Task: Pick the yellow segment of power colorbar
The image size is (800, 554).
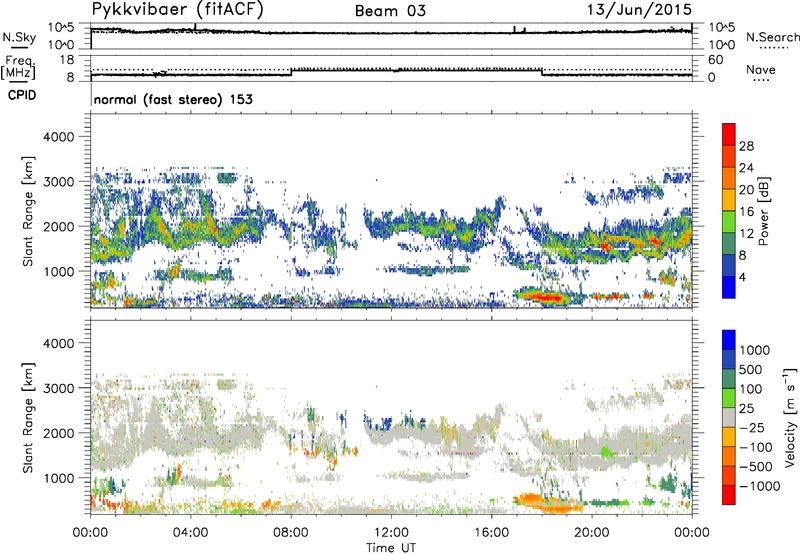Action: click(x=729, y=199)
